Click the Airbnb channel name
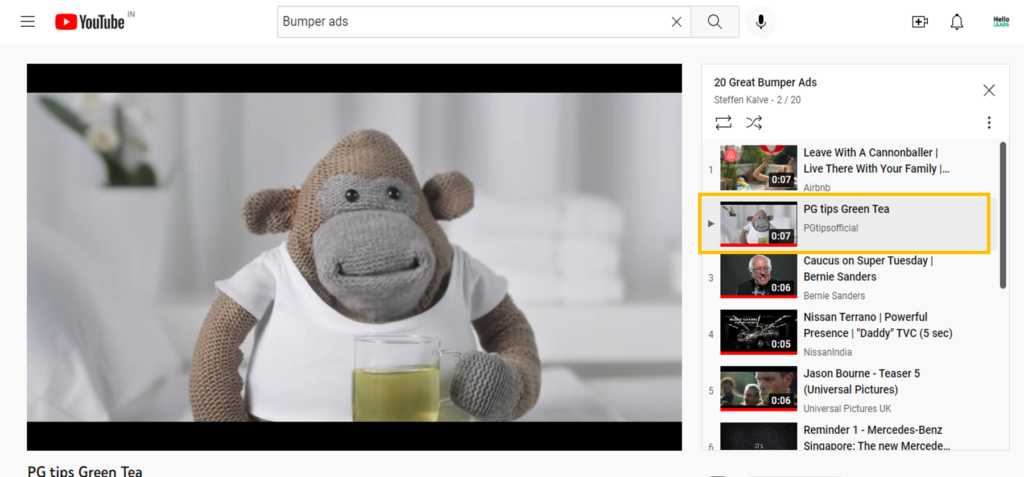 [816, 188]
